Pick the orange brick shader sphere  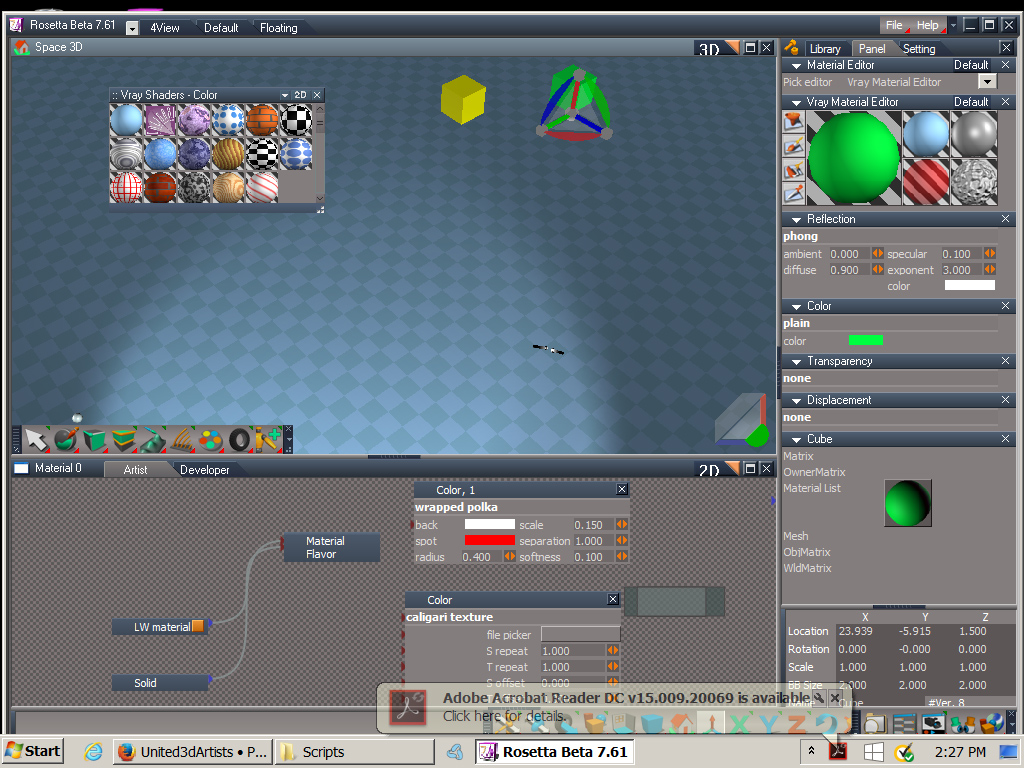click(262, 120)
